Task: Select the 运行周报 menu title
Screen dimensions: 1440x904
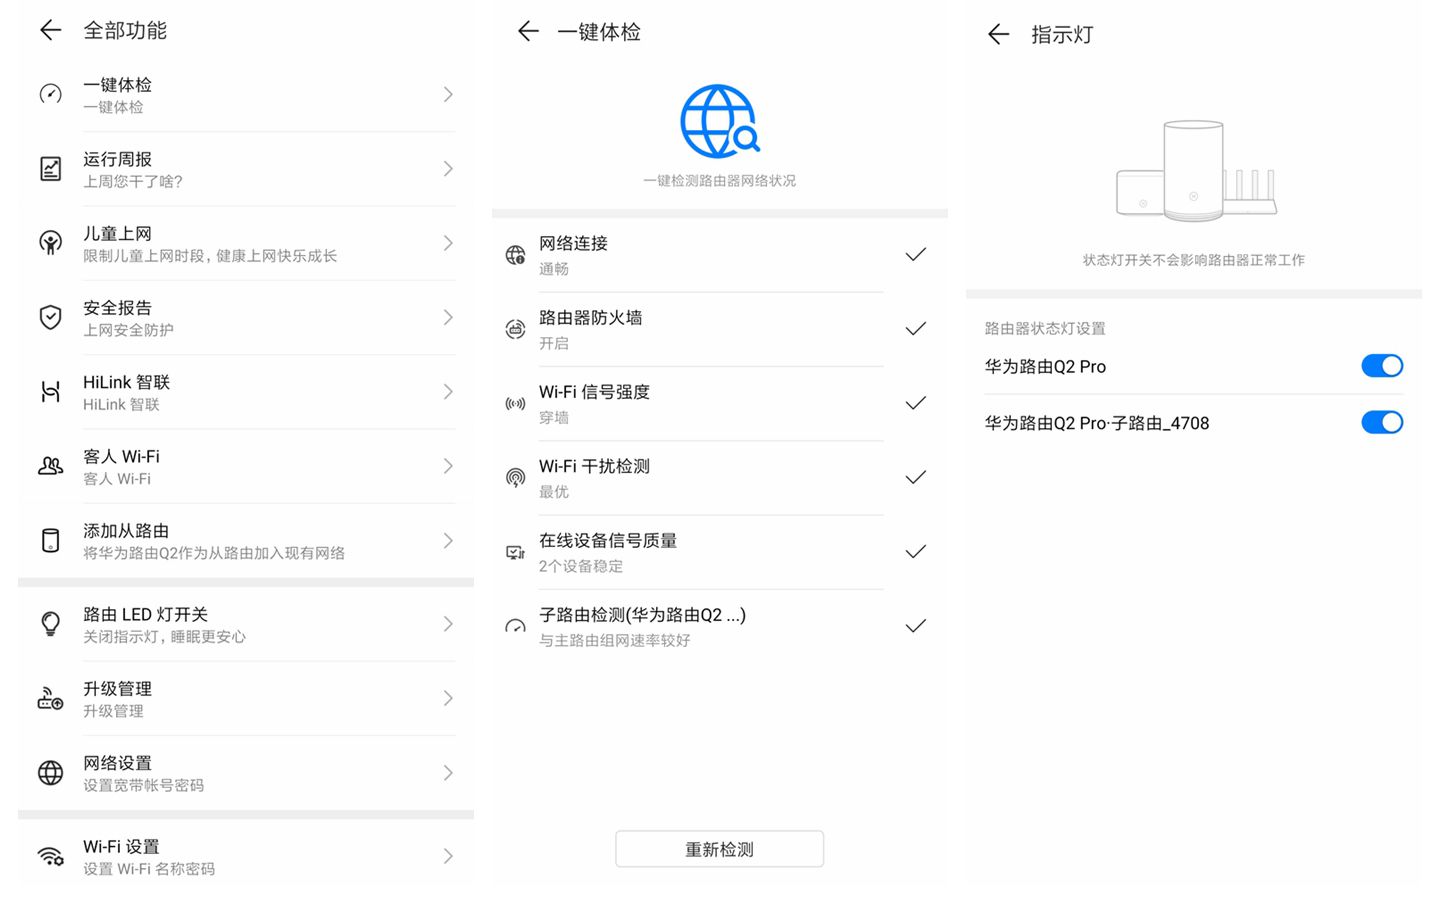Action: pyautogui.click(x=117, y=159)
